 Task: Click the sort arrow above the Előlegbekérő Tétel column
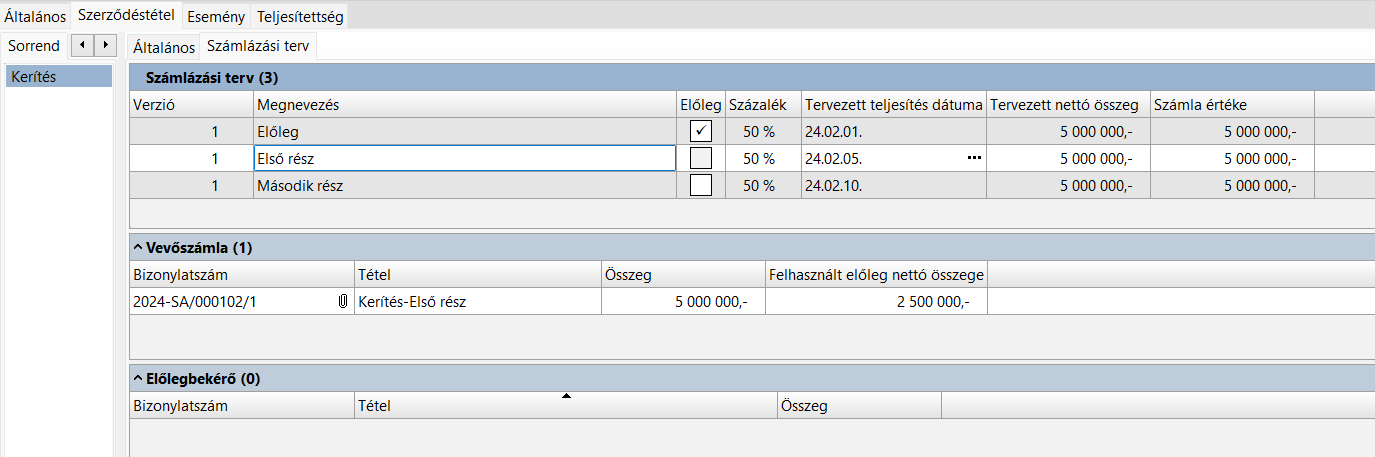coord(566,397)
